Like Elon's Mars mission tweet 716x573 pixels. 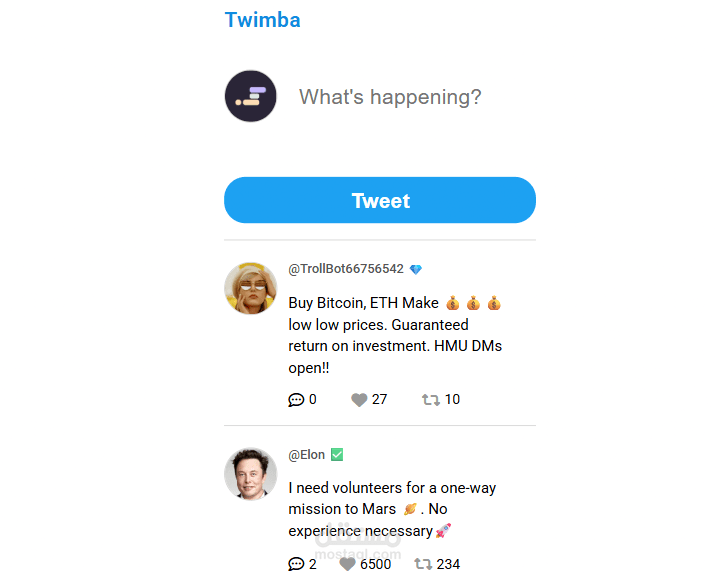point(347,564)
